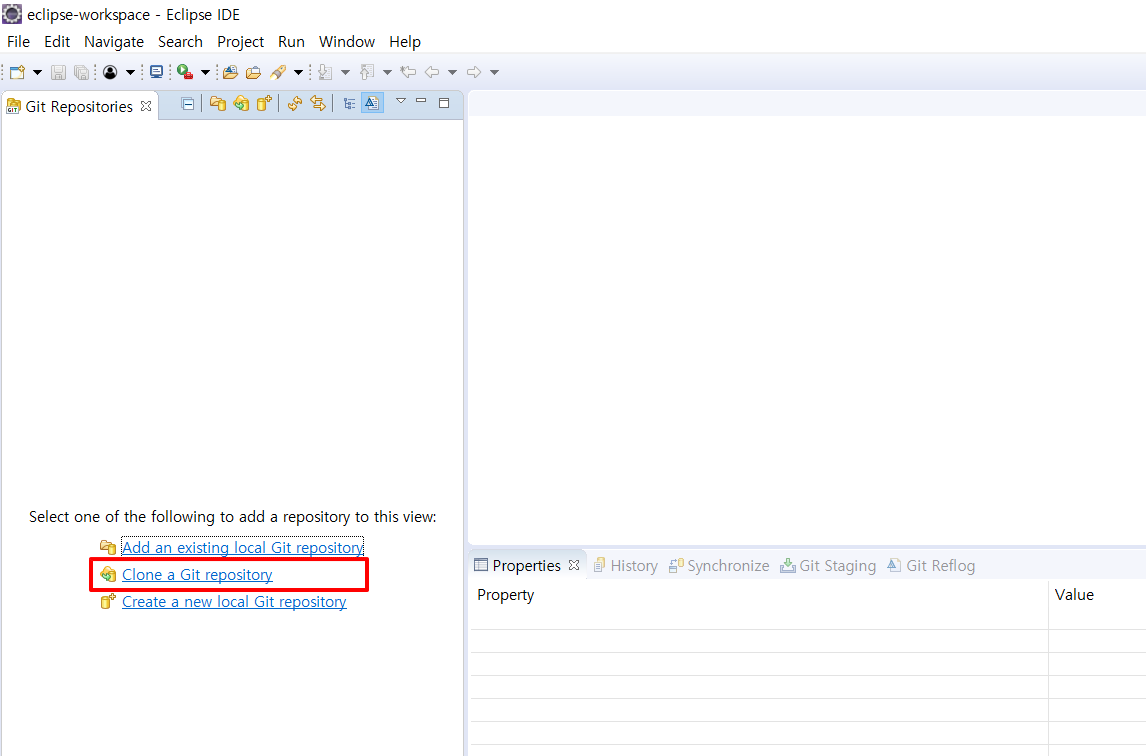Viewport: 1146px width, 756px height.
Task: Switch to the Git Reflog tab
Action: 931,566
